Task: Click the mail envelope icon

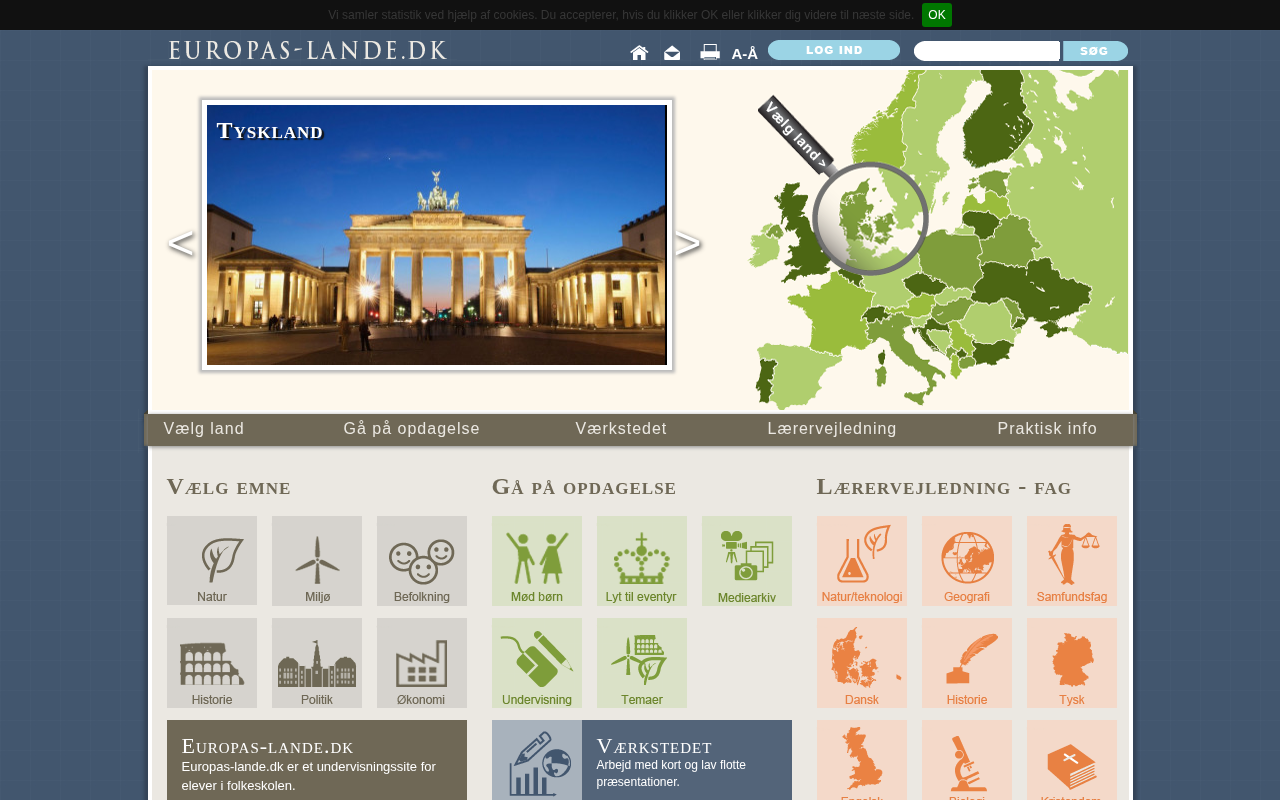Action: coord(672,53)
